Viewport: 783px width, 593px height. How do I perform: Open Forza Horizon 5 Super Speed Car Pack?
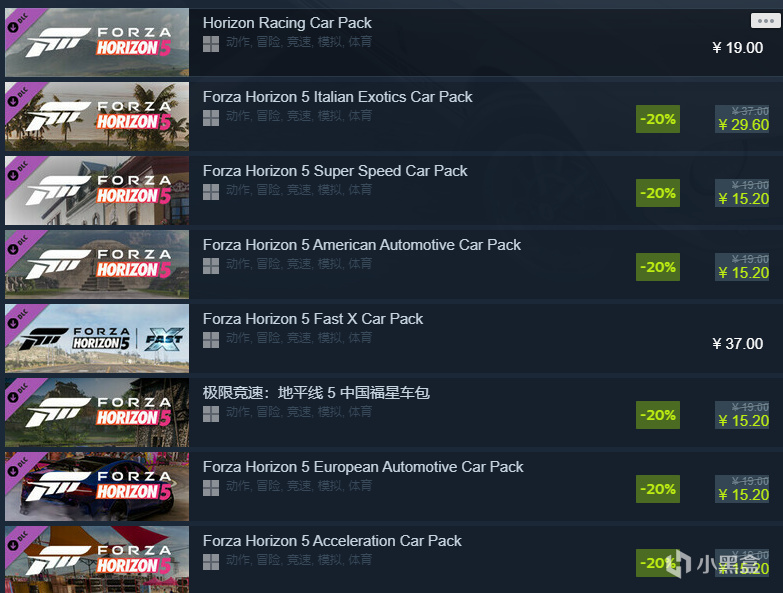click(335, 171)
